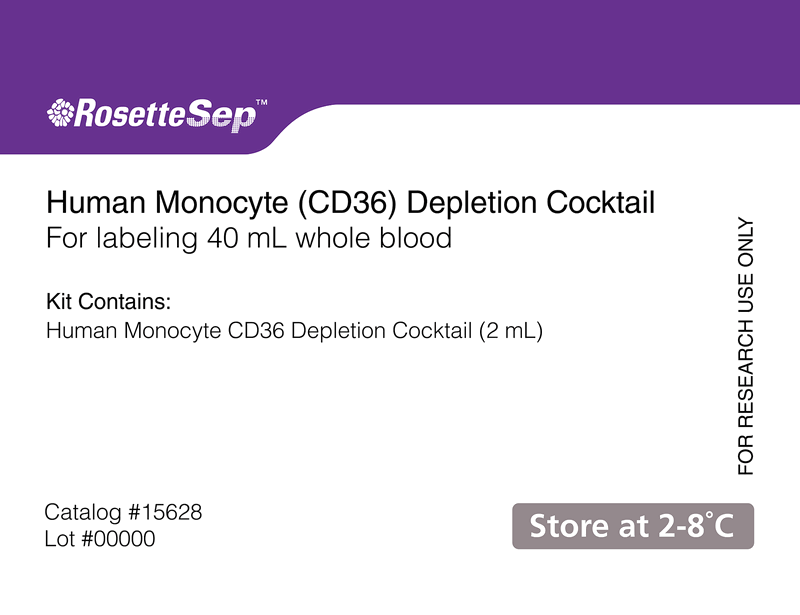This screenshot has width=800, height=615.
Task: Click the Store at 2-8°C badge
Action: [633, 526]
